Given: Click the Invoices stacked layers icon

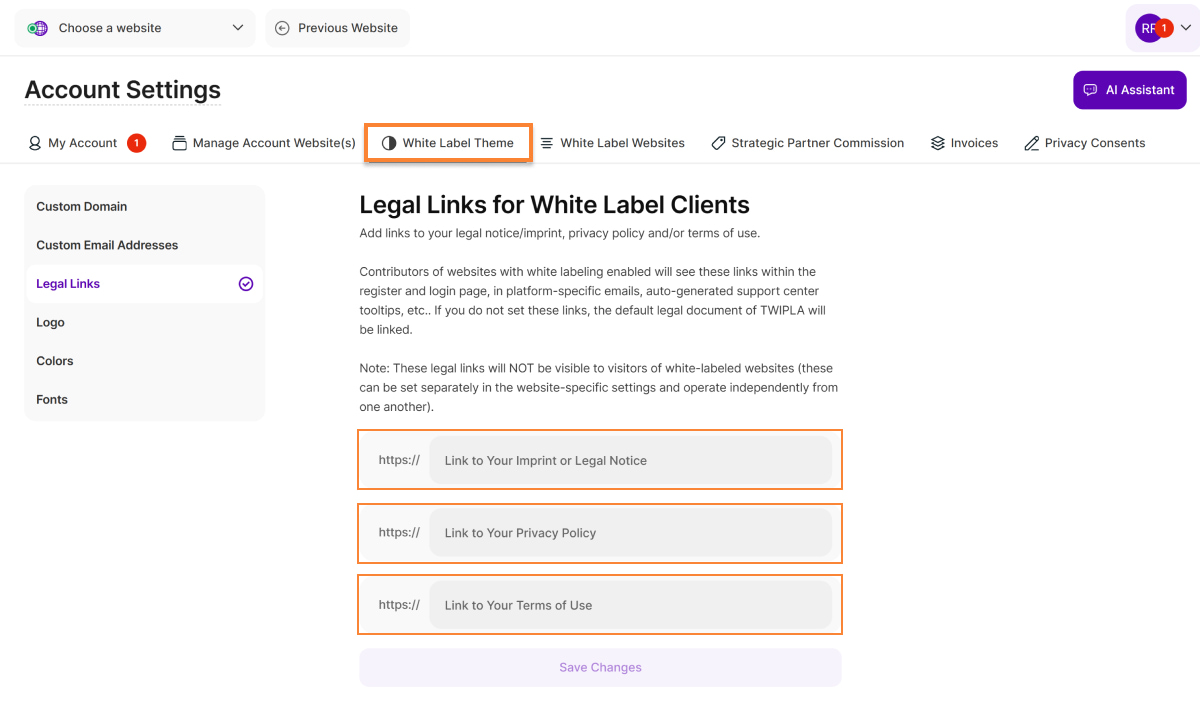Looking at the screenshot, I should click(937, 143).
